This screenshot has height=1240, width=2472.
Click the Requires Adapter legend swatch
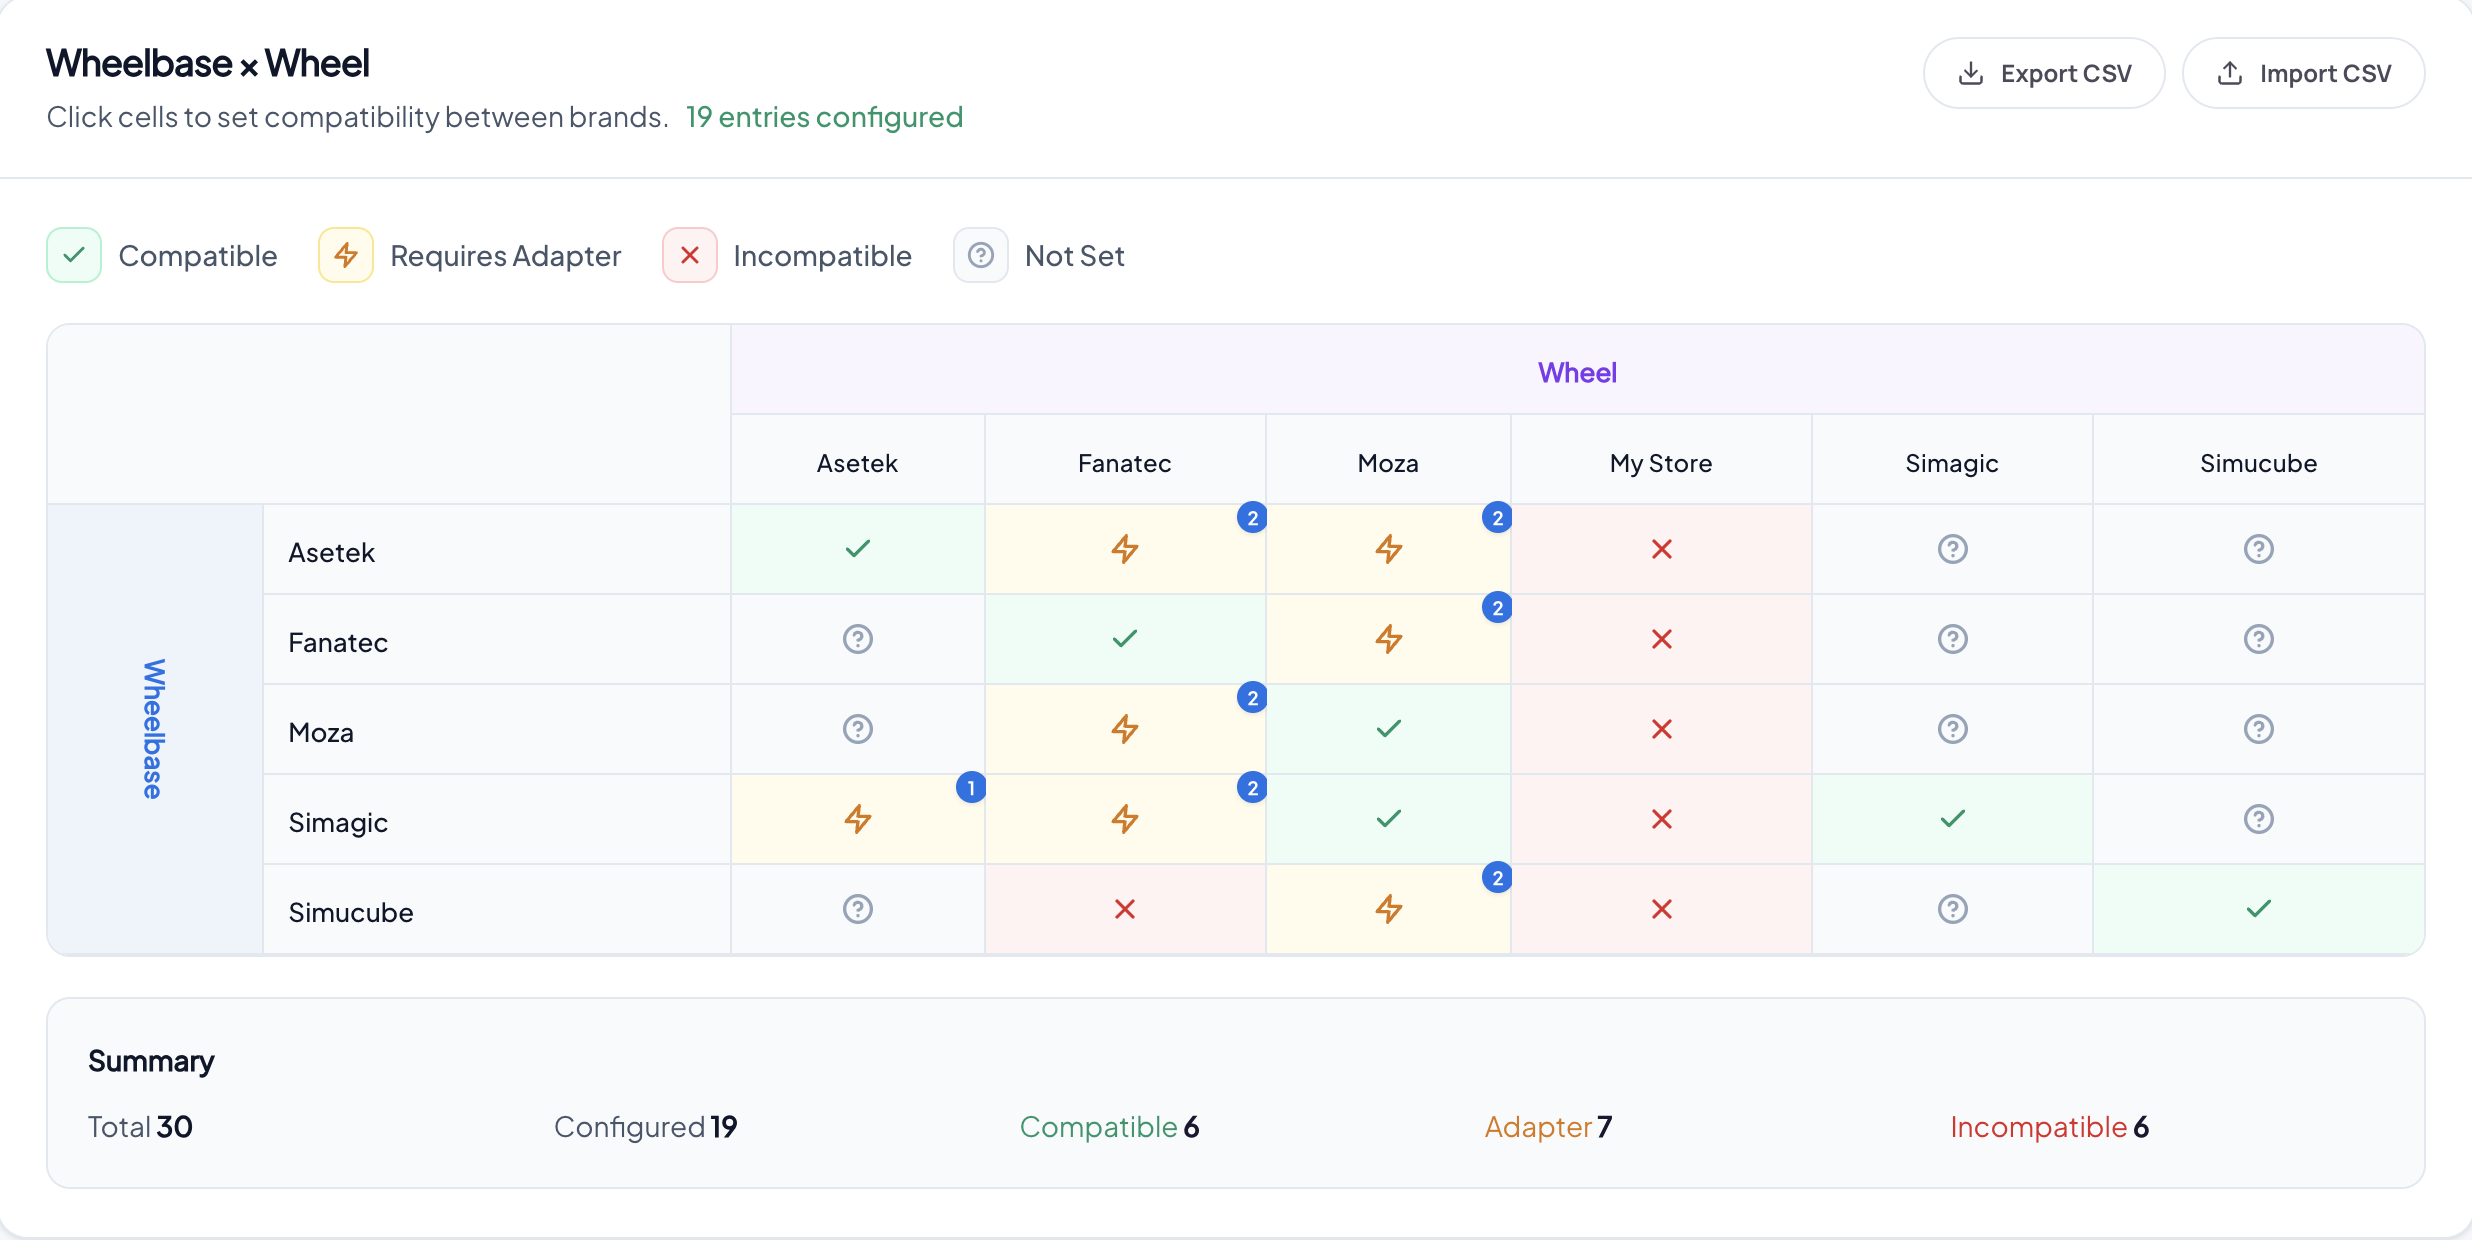[346, 255]
